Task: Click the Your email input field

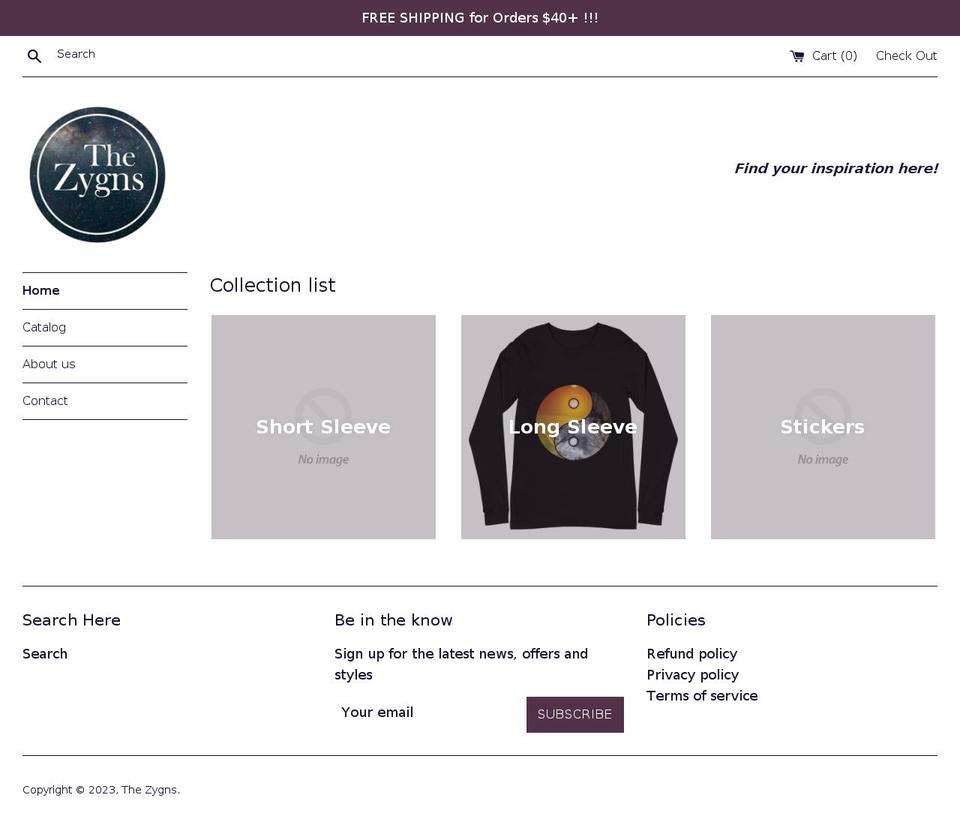Action: [x=420, y=713]
